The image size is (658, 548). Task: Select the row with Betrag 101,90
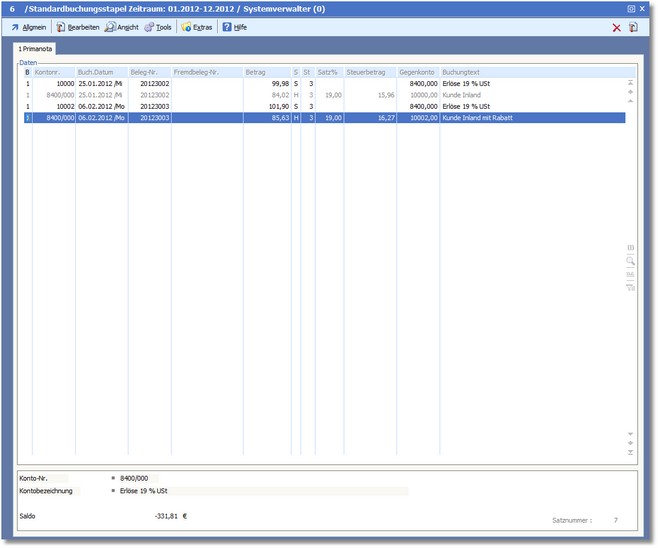(x=266, y=106)
